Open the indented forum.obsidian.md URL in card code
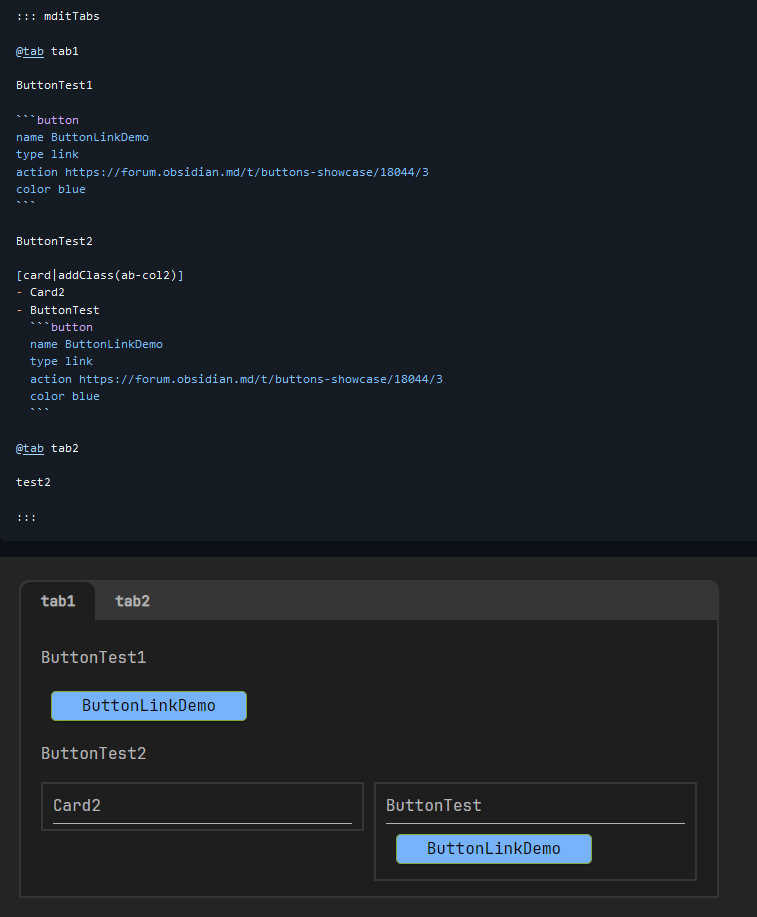The height and width of the screenshot is (917, 757). tap(260, 379)
